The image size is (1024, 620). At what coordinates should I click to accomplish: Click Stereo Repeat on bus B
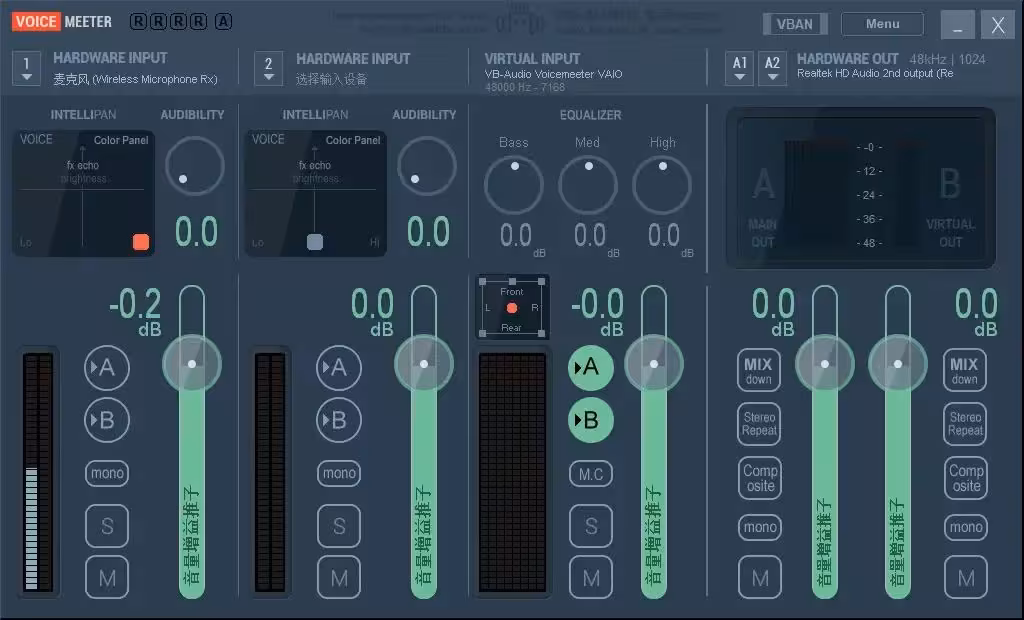pyautogui.click(x=965, y=424)
